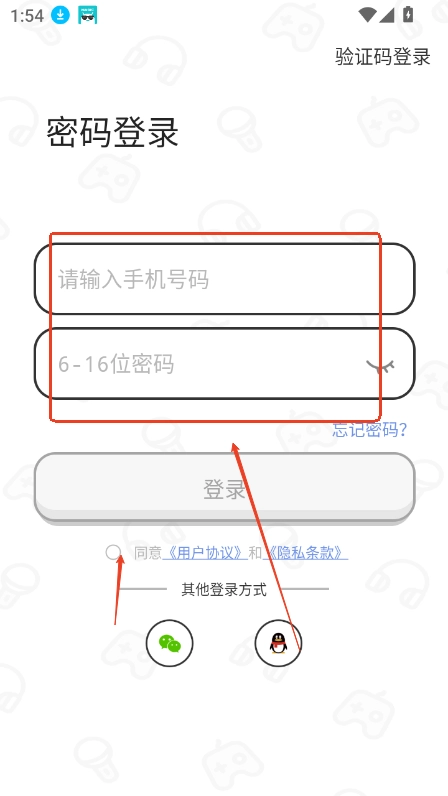Focus the 请输入手机号码 phone field
This screenshot has width=448, height=796.
point(224,279)
